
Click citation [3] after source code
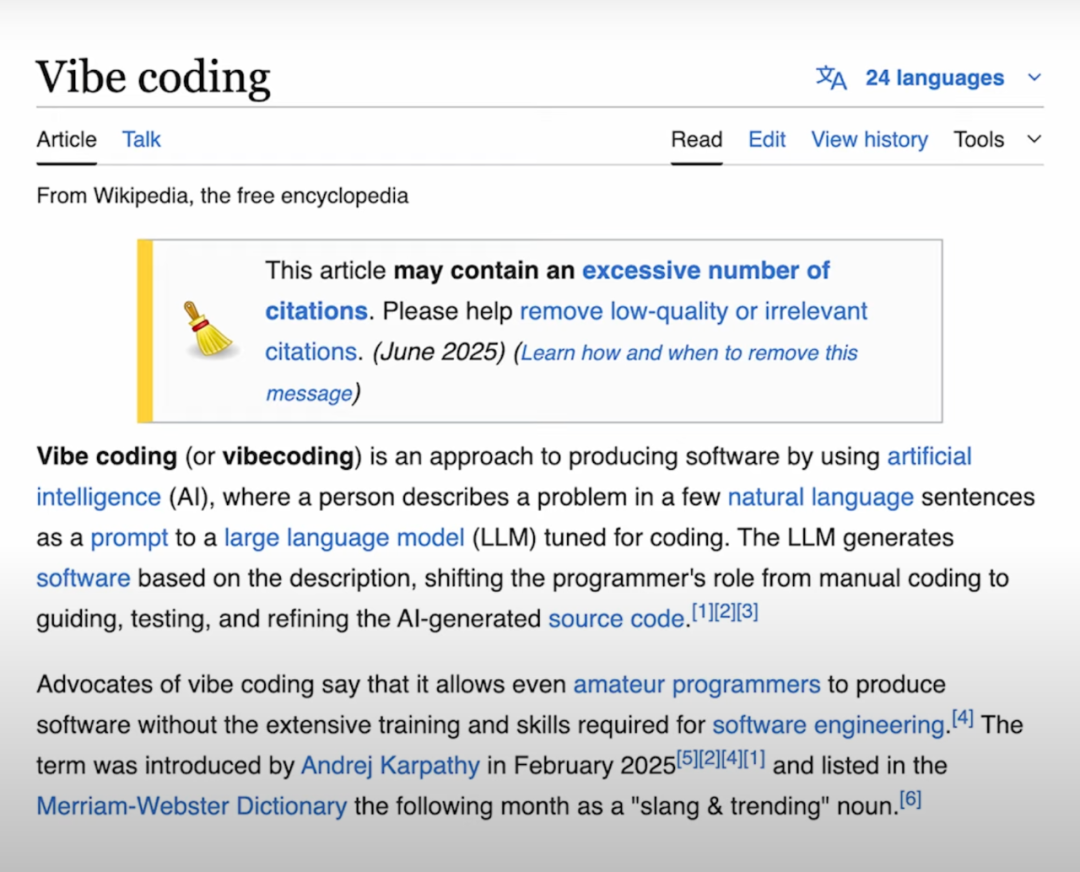pyautogui.click(x=747, y=611)
